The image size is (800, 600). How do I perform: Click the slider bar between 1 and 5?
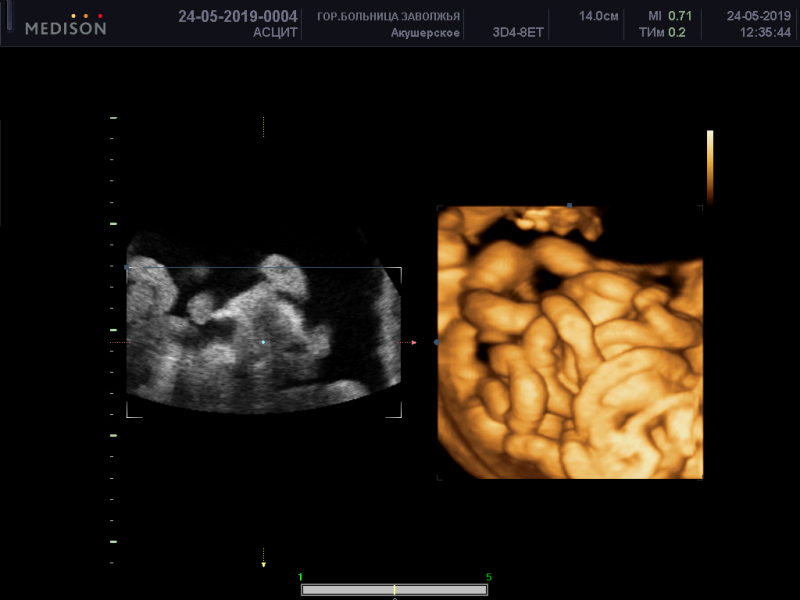[394, 590]
